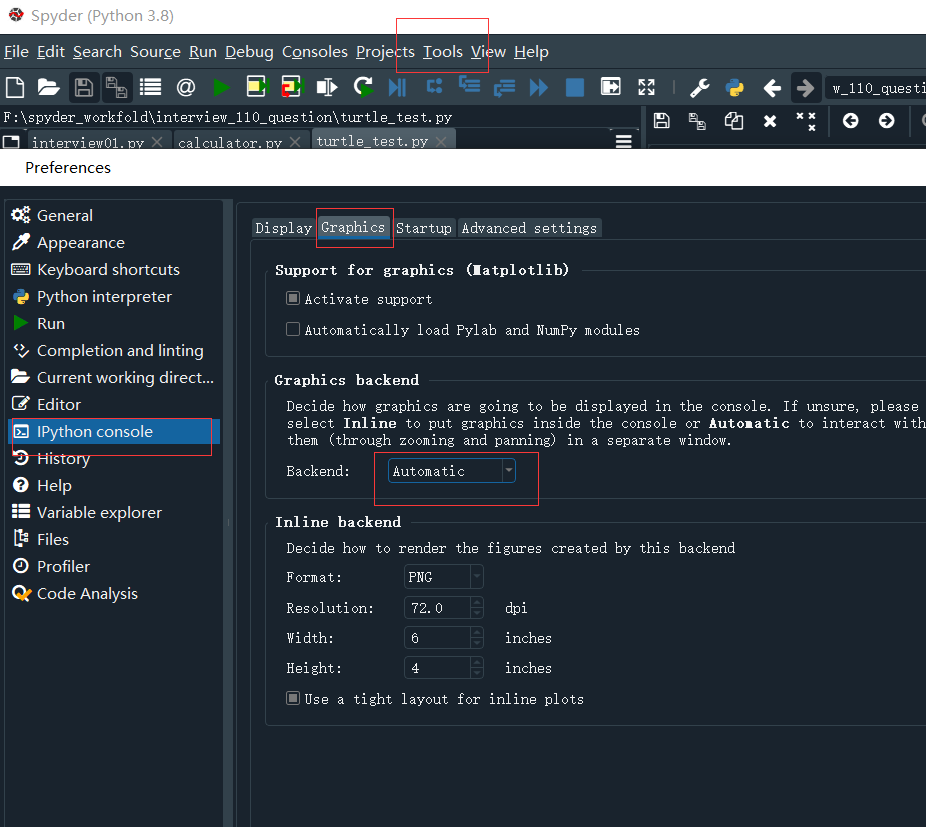Save in the right pane toolbar
926x827 pixels.
pos(661,121)
